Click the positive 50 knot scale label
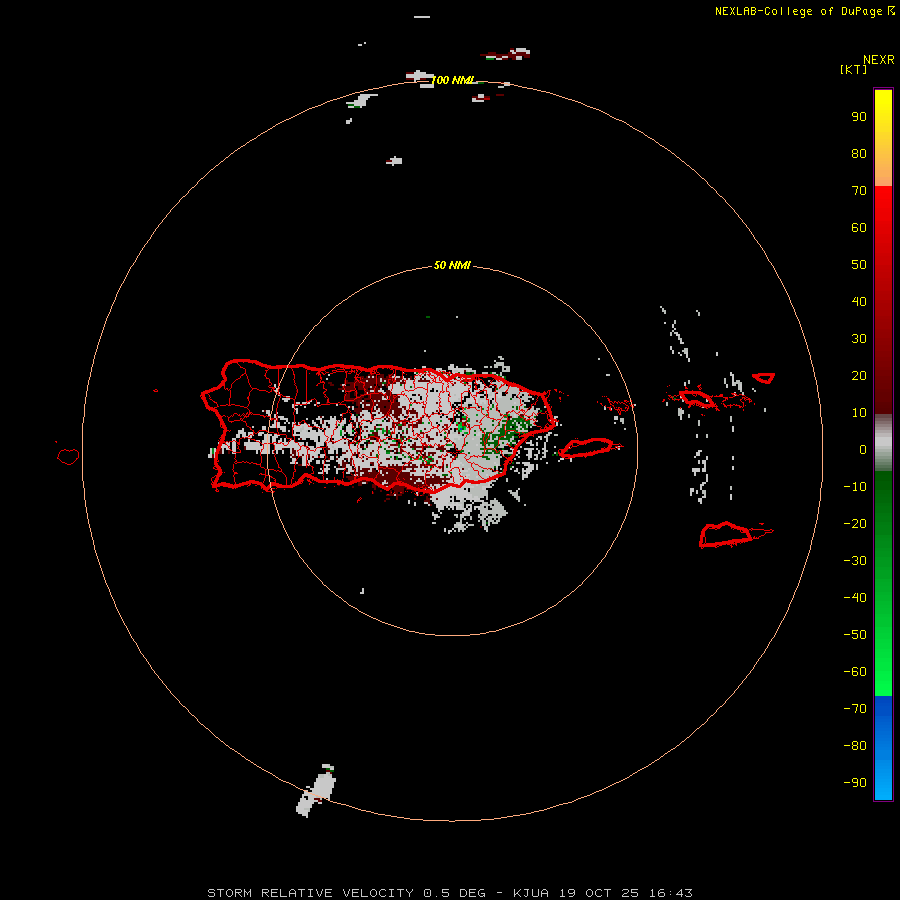This screenshot has height=900, width=900. 859,265
